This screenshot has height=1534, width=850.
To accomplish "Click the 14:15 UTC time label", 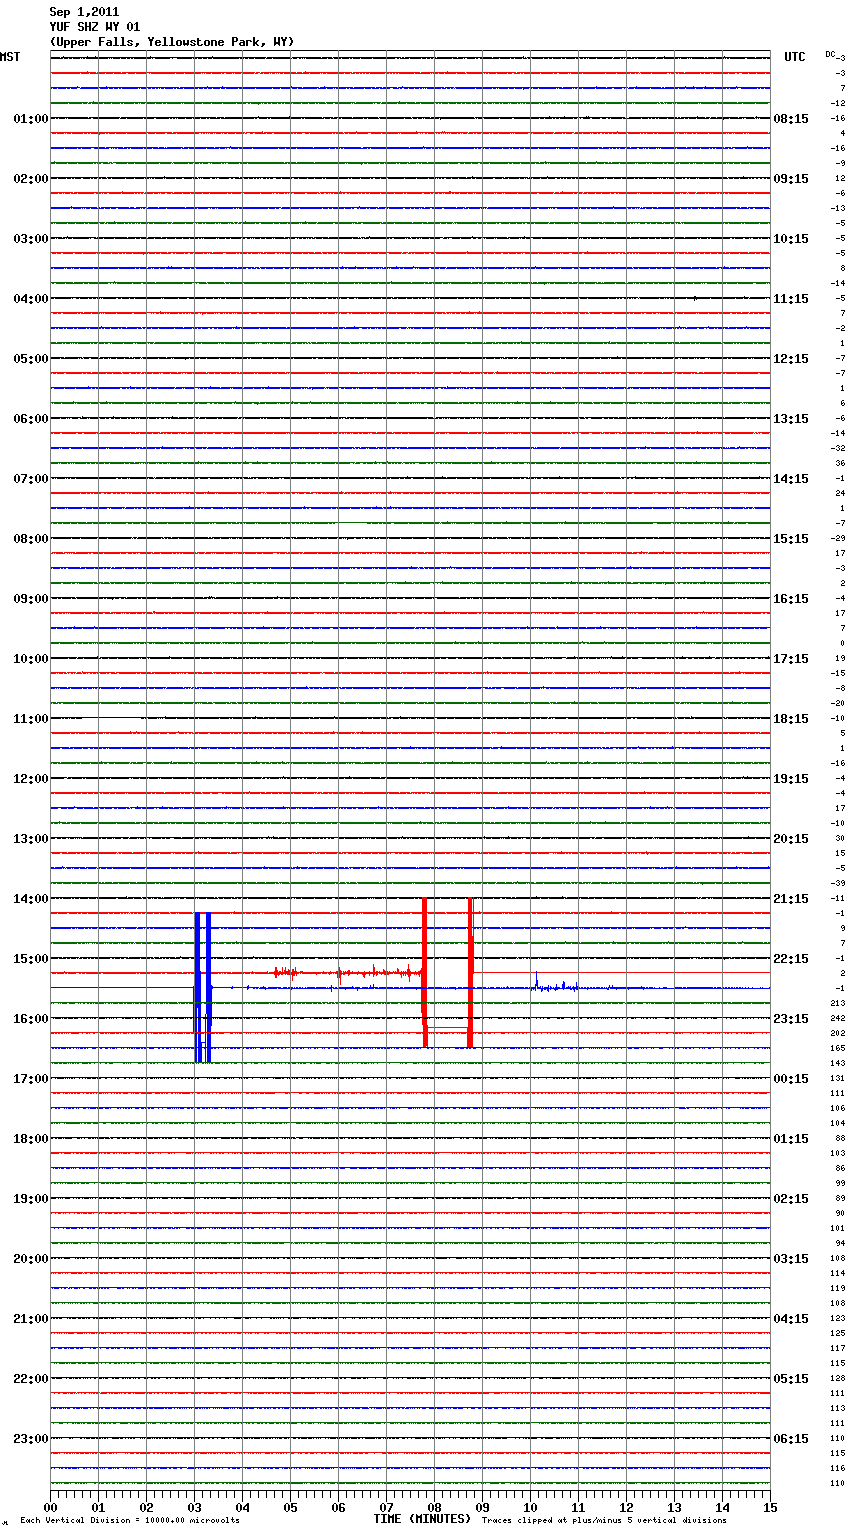I will (x=791, y=478).
